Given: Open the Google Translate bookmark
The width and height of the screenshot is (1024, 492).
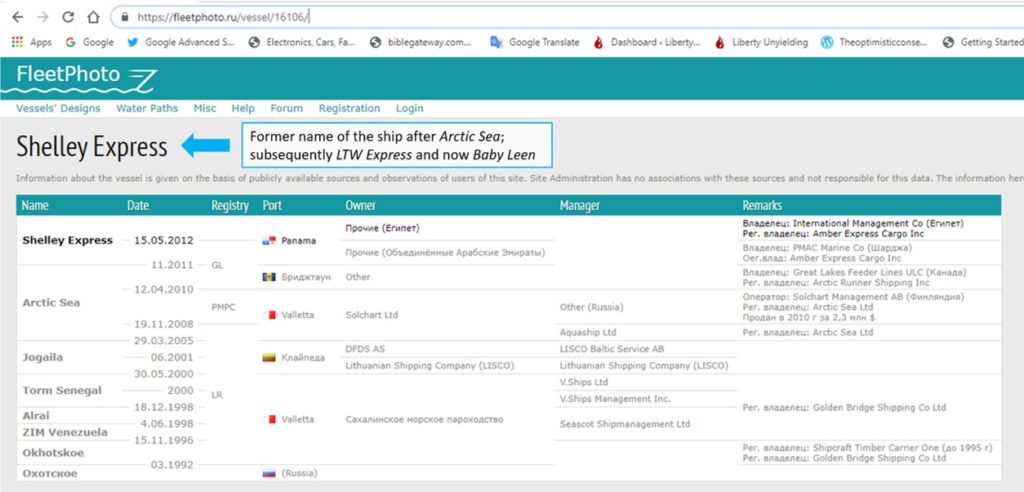Looking at the screenshot, I should point(535,42).
